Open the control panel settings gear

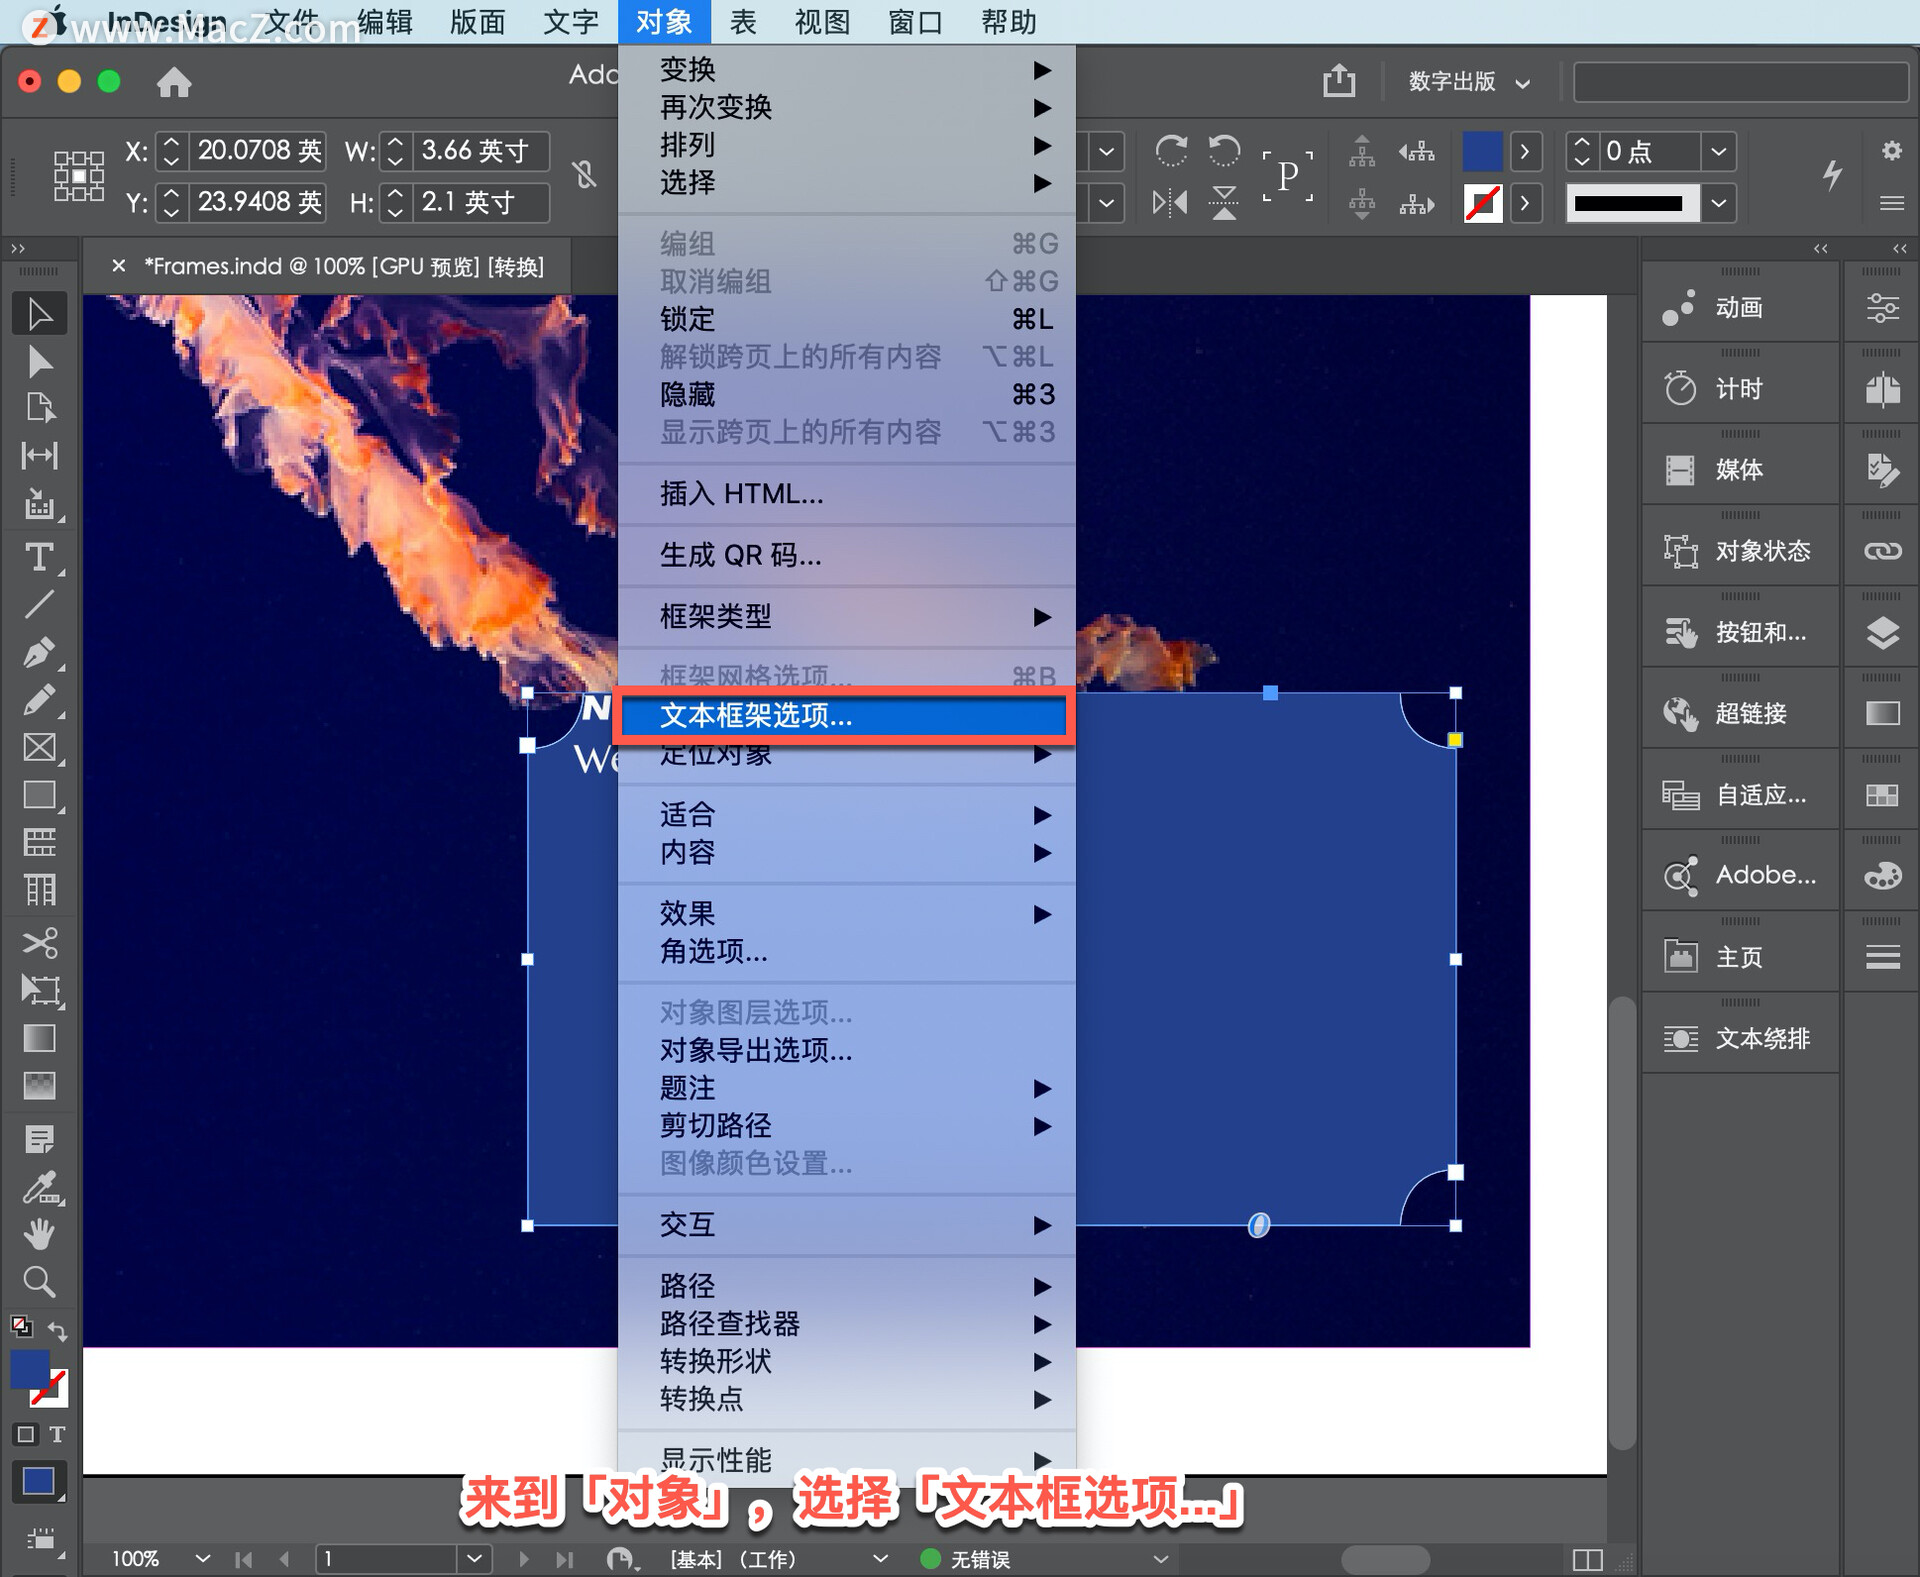coord(1891,151)
